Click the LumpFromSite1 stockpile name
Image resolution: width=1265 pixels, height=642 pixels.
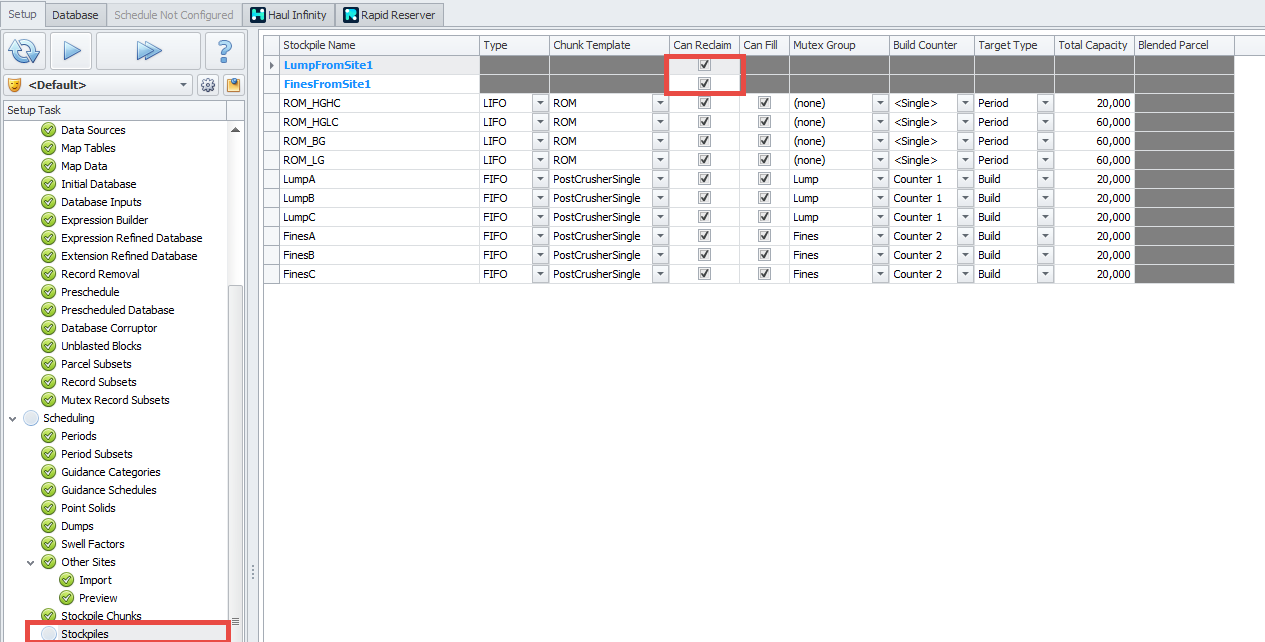(x=328, y=65)
